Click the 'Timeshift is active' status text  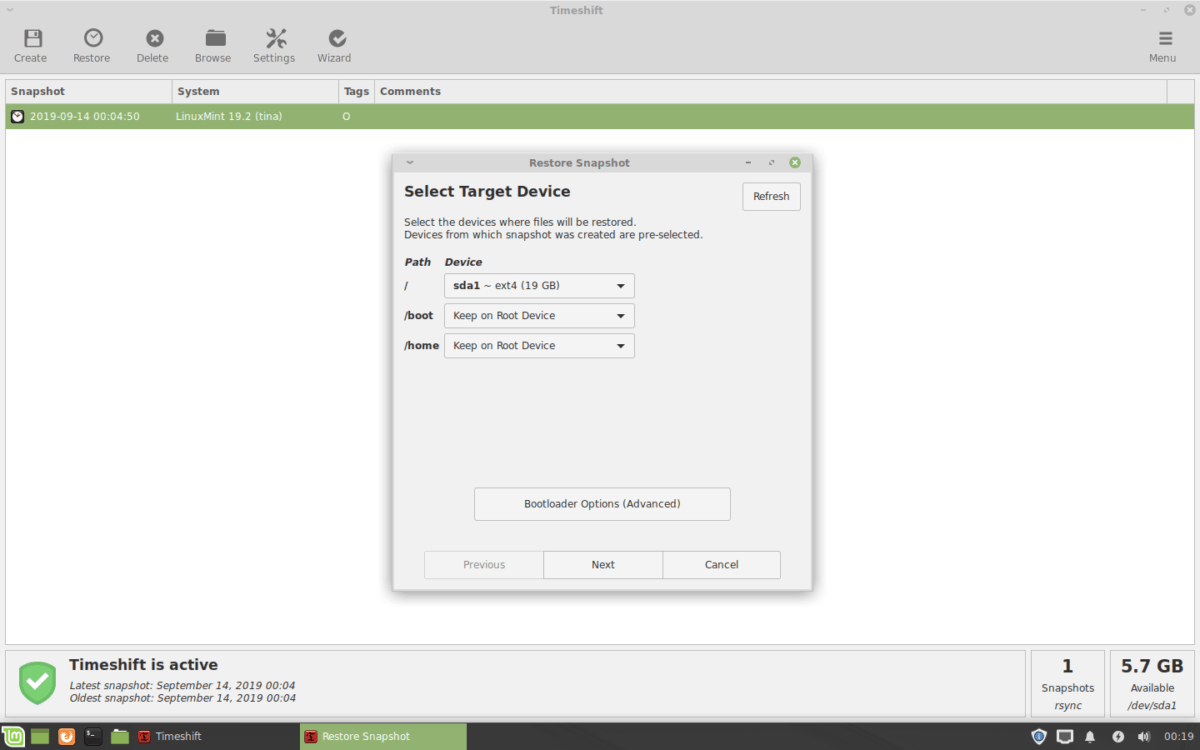(143, 665)
